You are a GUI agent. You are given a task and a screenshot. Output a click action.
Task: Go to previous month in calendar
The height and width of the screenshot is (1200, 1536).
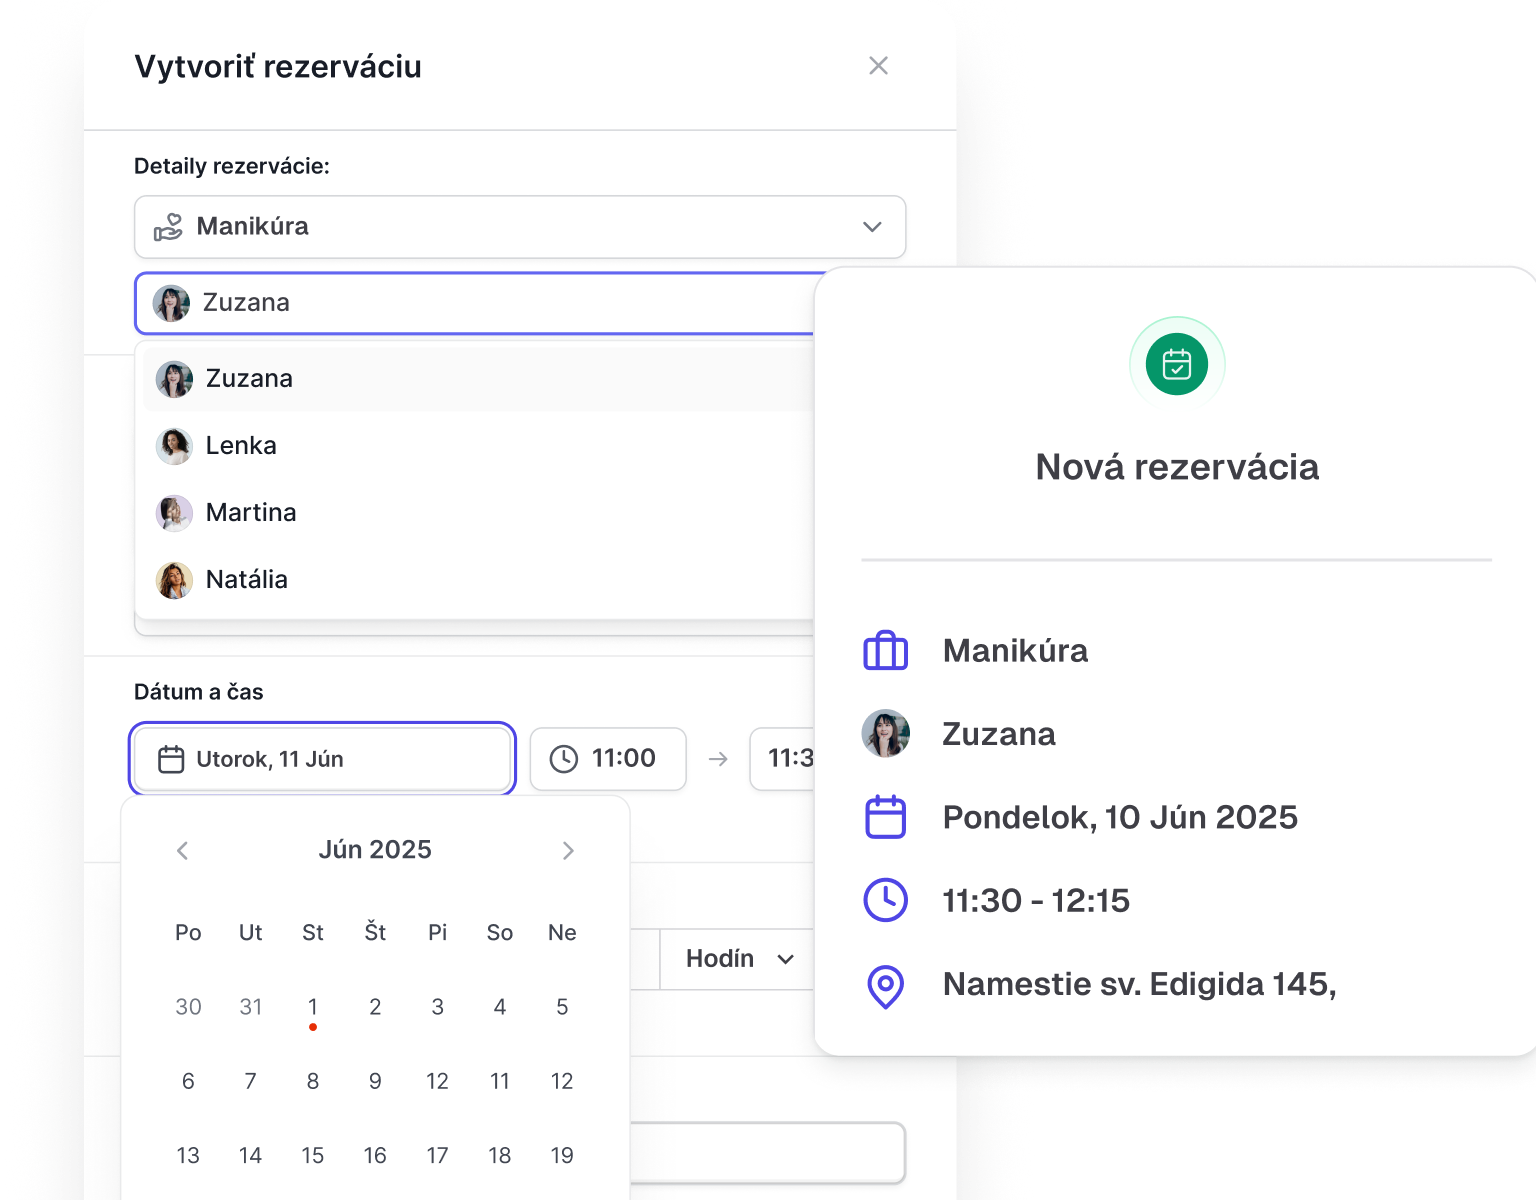[x=182, y=851]
